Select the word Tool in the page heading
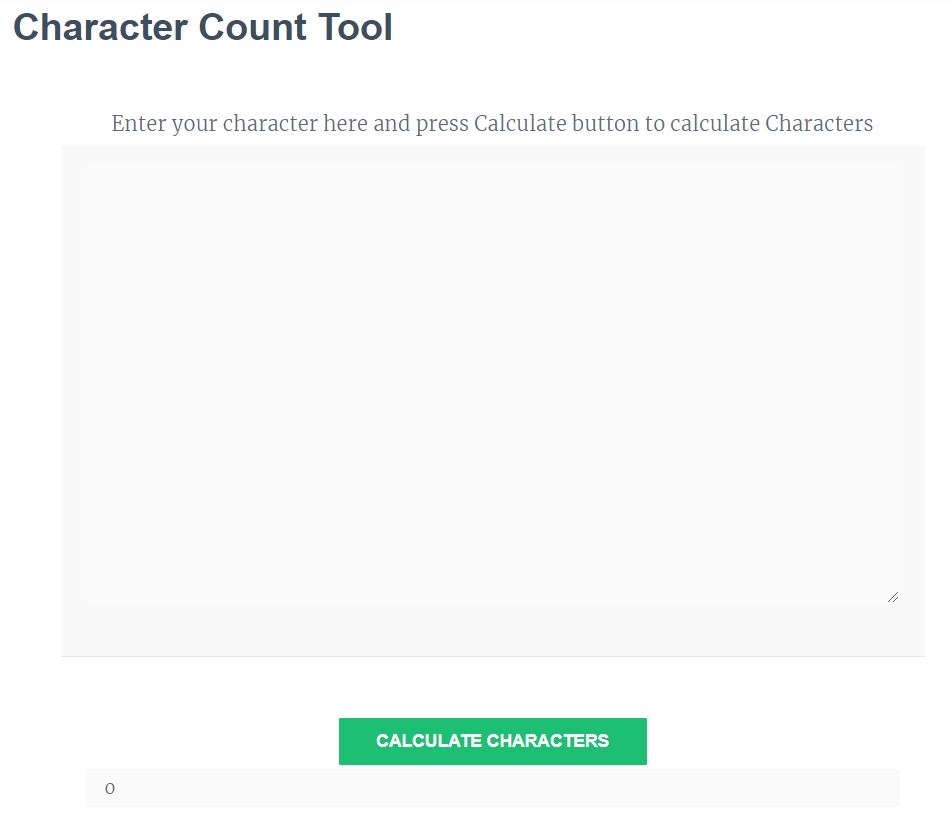 click(x=355, y=28)
